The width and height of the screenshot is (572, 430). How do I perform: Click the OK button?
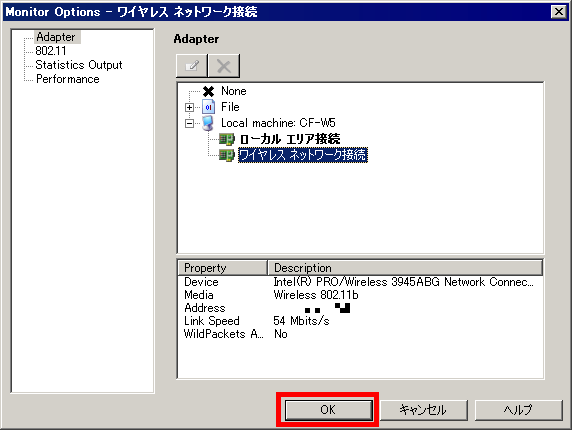[x=328, y=410]
